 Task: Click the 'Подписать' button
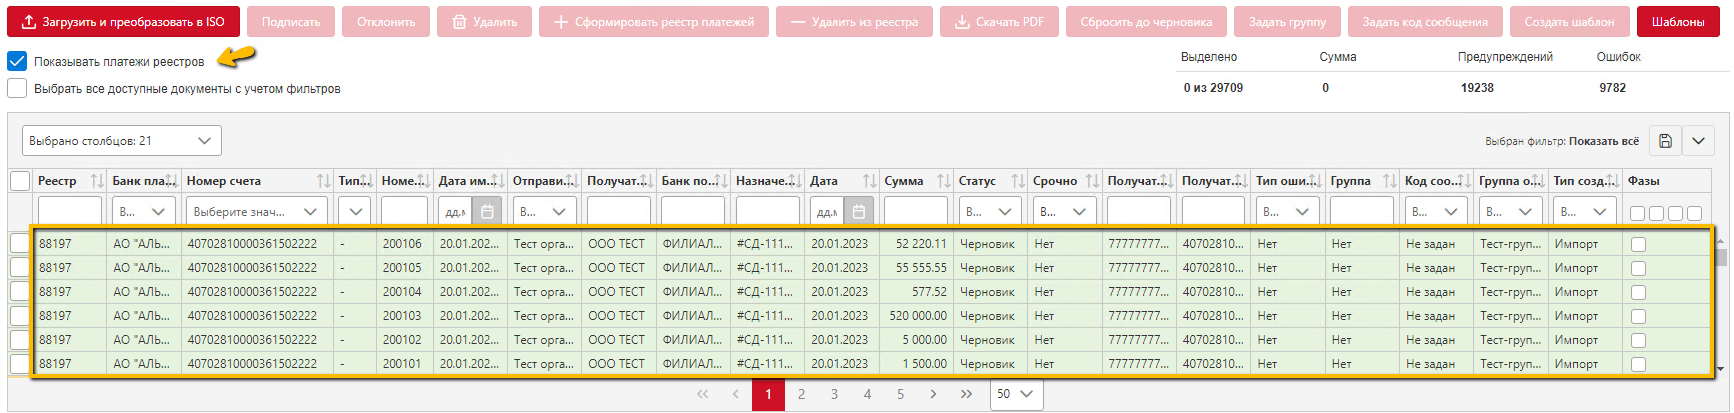[291, 21]
